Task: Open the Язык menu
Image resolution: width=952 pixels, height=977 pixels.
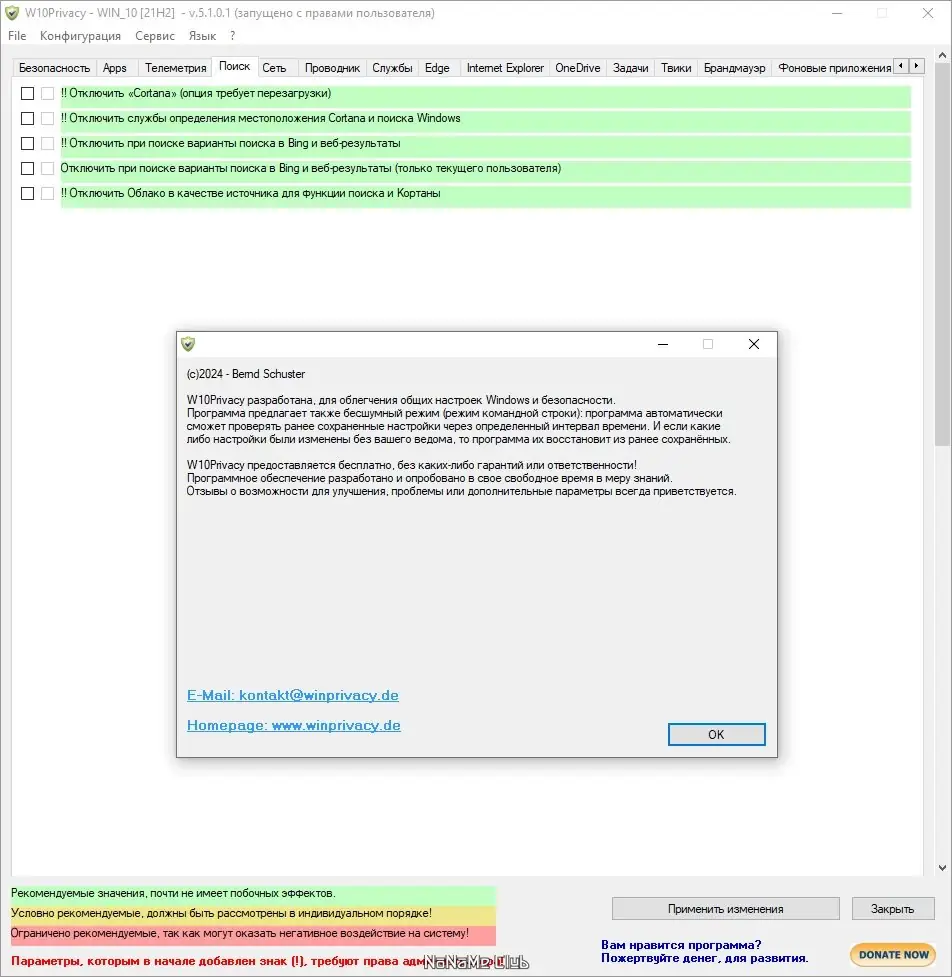Action: tap(202, 36)
